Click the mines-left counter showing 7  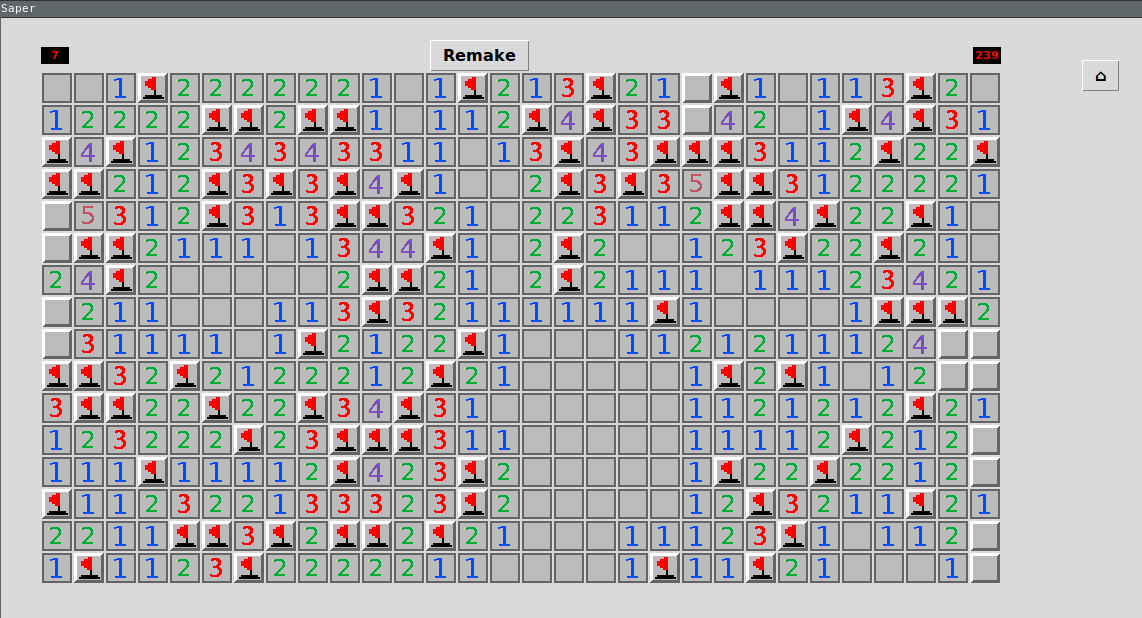tap(55, 55)
